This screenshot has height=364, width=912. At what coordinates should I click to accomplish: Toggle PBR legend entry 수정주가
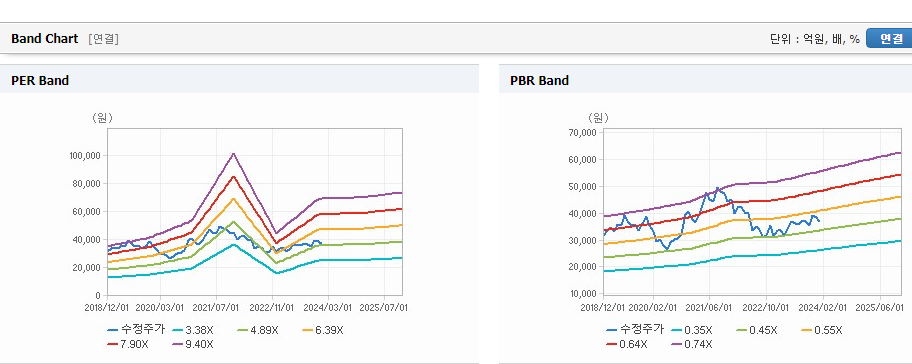point(635,330)
